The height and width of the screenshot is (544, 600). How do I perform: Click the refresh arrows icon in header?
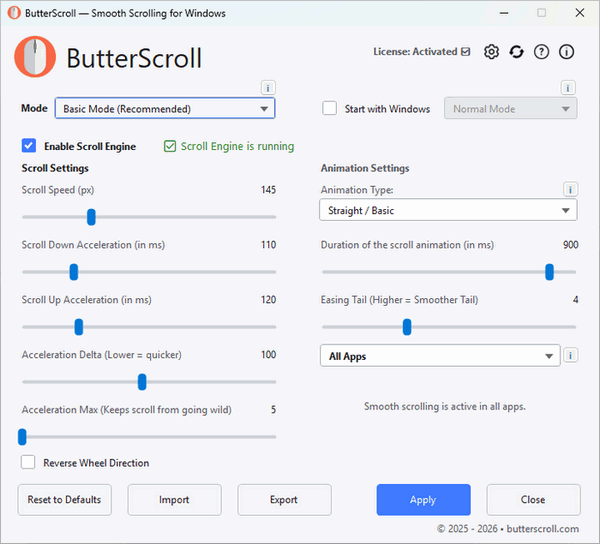click(516, 52)
